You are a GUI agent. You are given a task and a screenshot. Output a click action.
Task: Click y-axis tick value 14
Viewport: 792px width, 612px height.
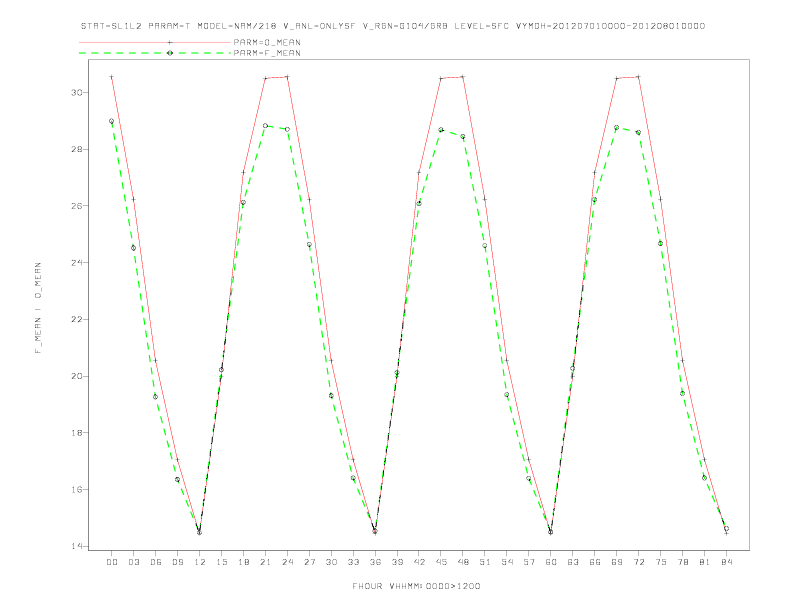77,546
